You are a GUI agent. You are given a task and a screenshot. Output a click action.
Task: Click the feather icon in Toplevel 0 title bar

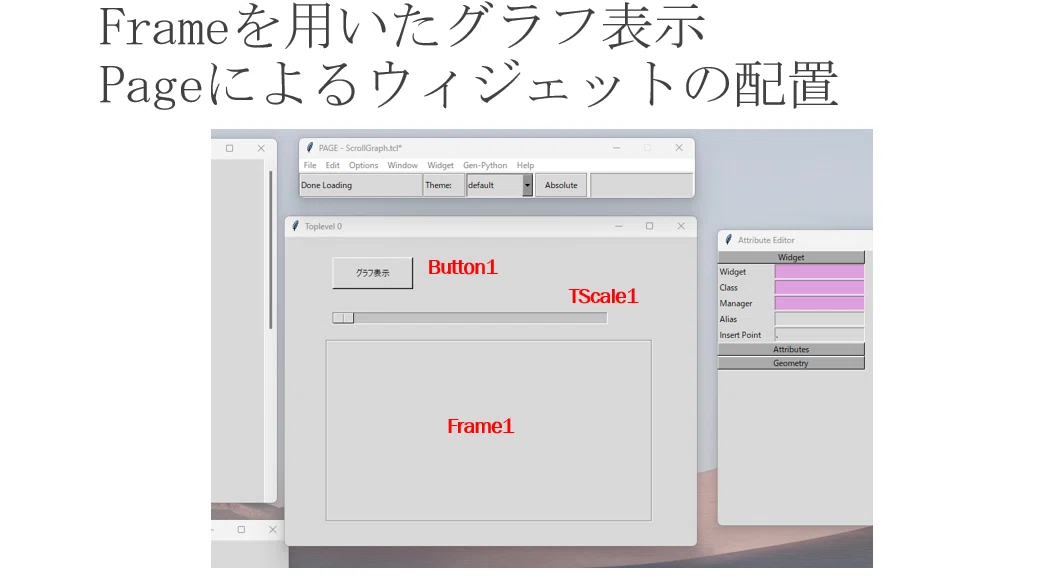point(295,226)
